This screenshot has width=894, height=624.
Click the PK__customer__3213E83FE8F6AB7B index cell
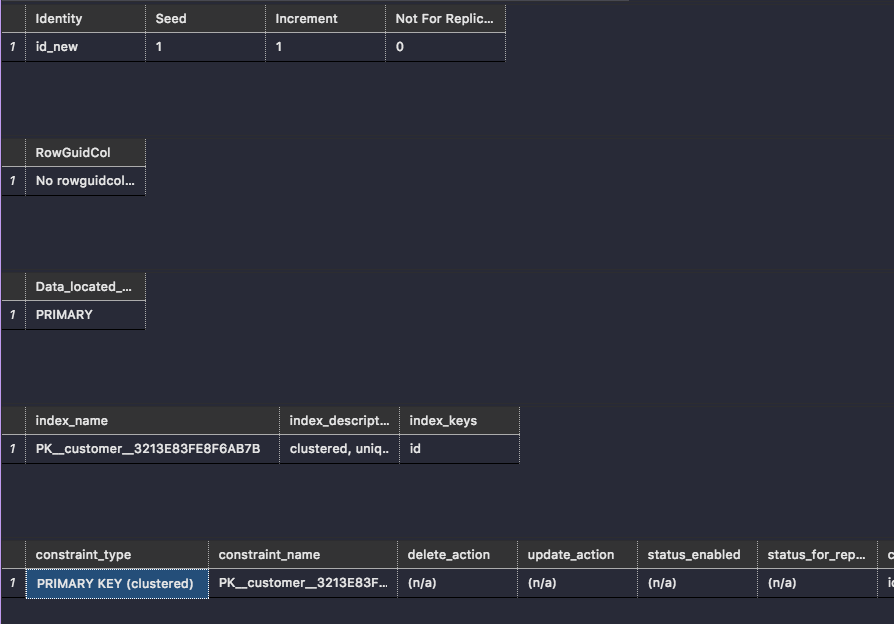148,449
